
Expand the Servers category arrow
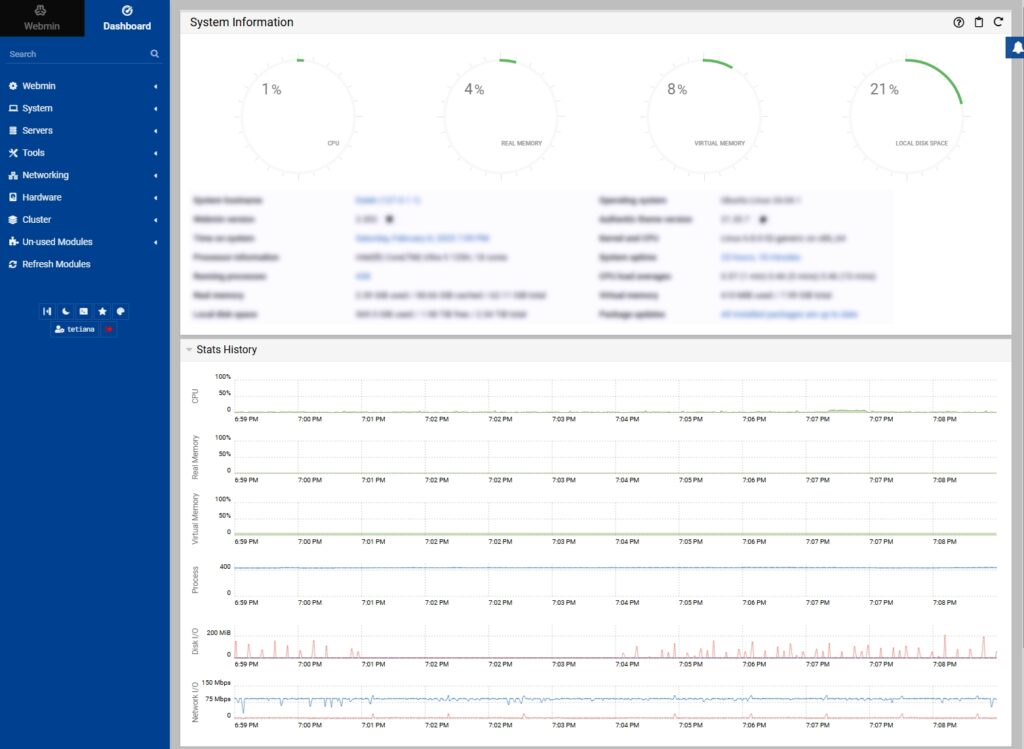pyautogui.click(x=155, y=131)
